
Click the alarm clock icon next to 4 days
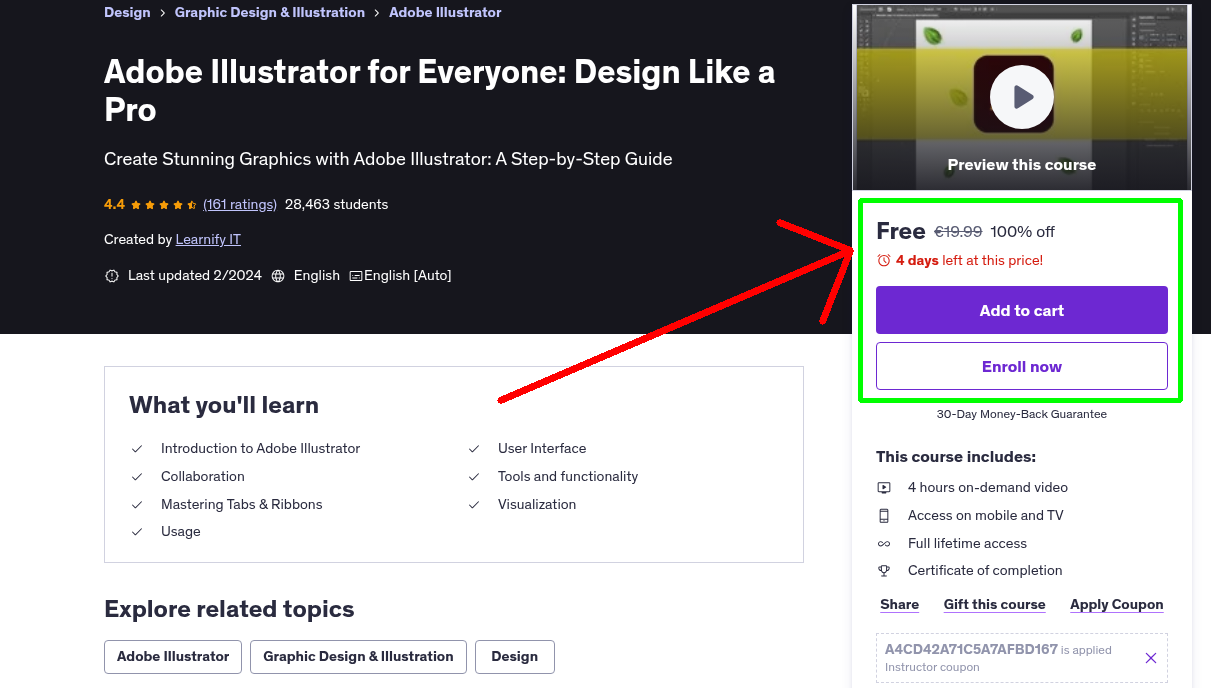tap(883, 260)
